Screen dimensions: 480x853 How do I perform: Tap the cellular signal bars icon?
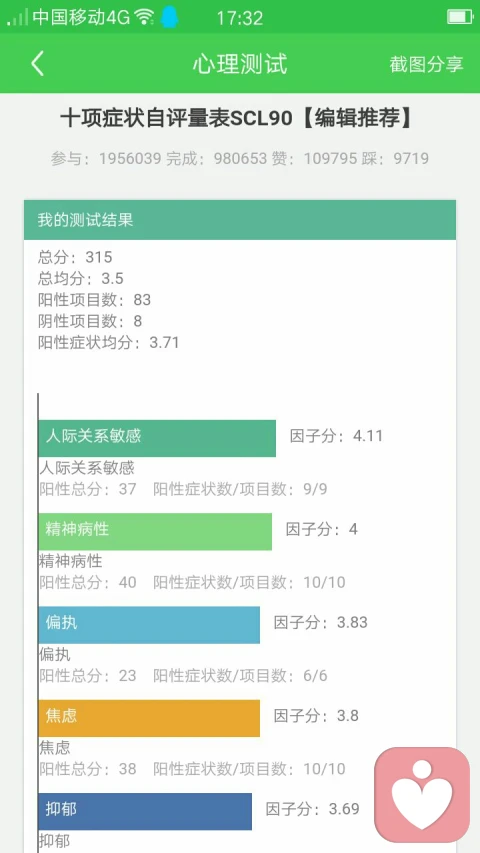point(17,18)
